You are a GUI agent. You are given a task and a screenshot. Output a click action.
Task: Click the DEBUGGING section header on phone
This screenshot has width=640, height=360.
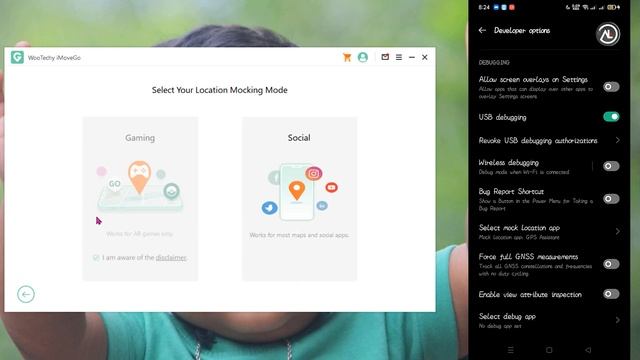pyautogui.click(x=494, y=62)
